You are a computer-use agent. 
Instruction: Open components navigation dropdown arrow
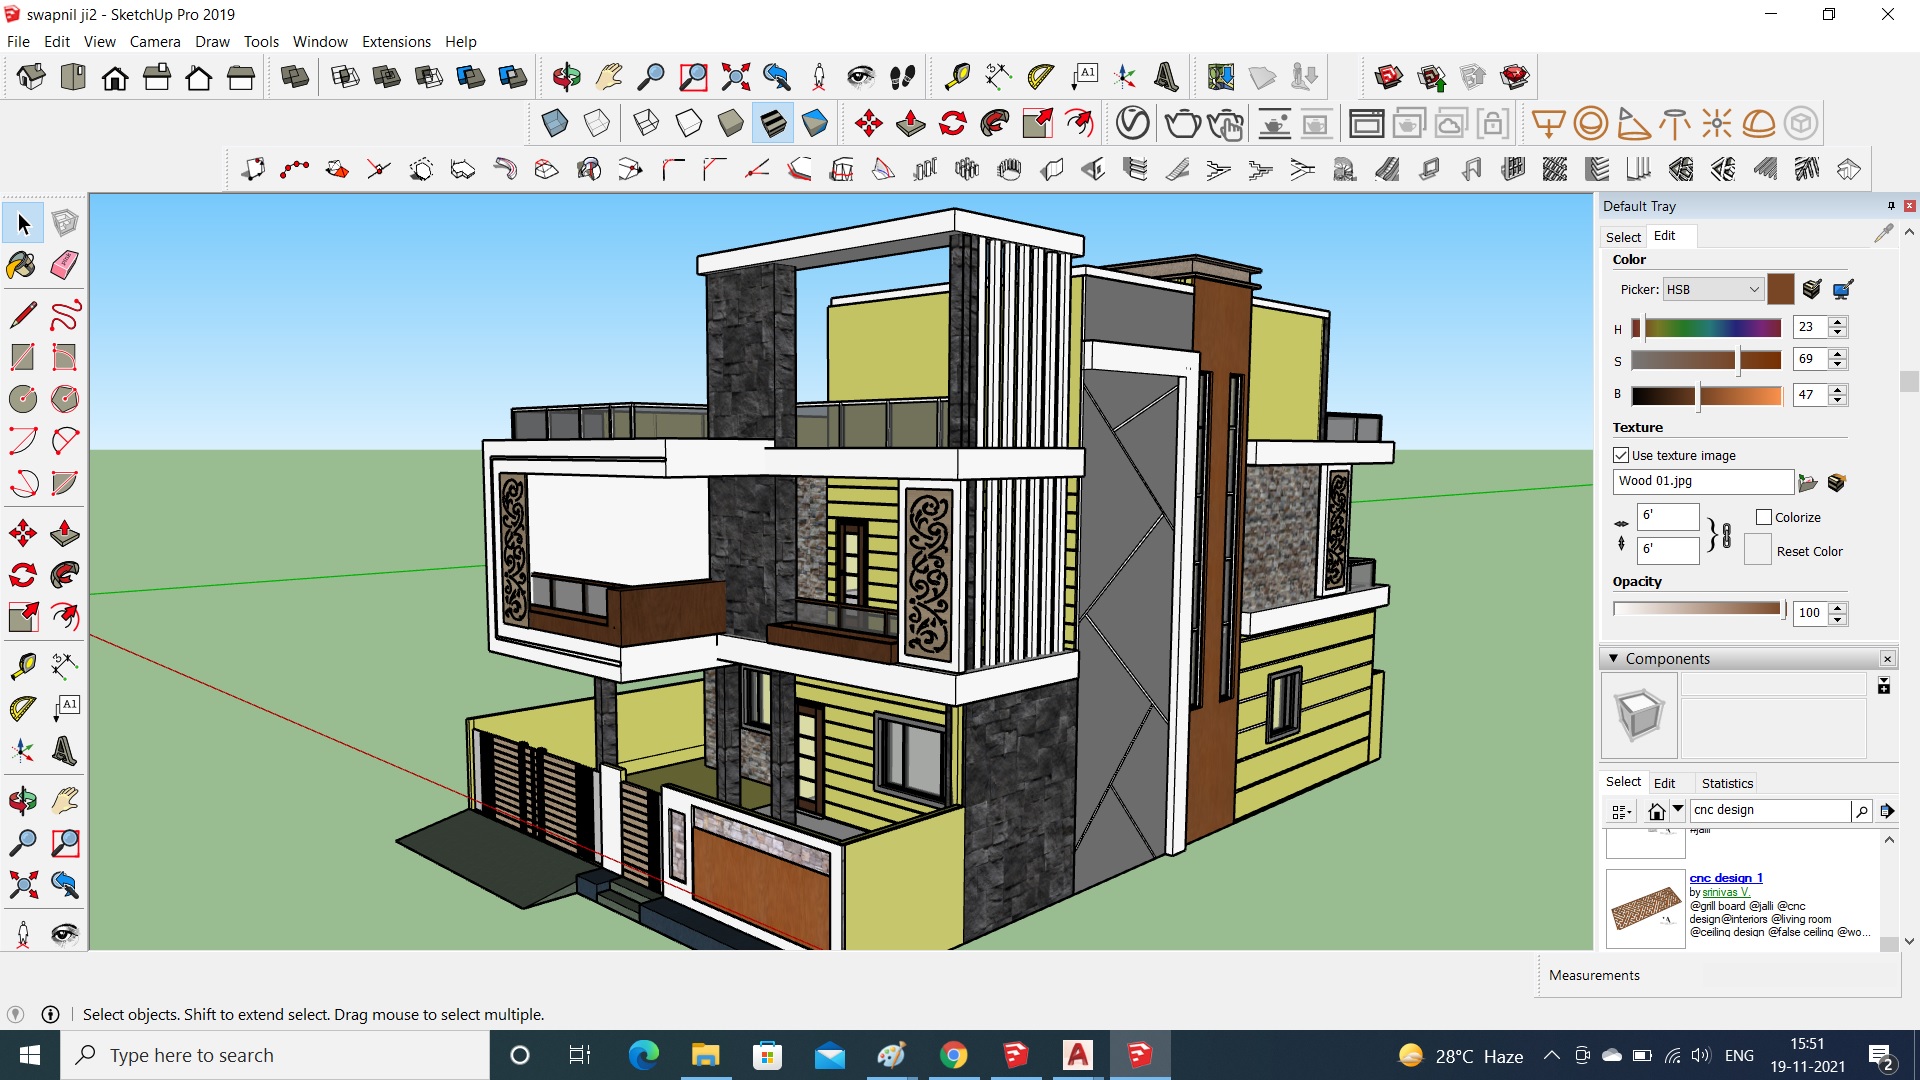[x=1678, y=809]
